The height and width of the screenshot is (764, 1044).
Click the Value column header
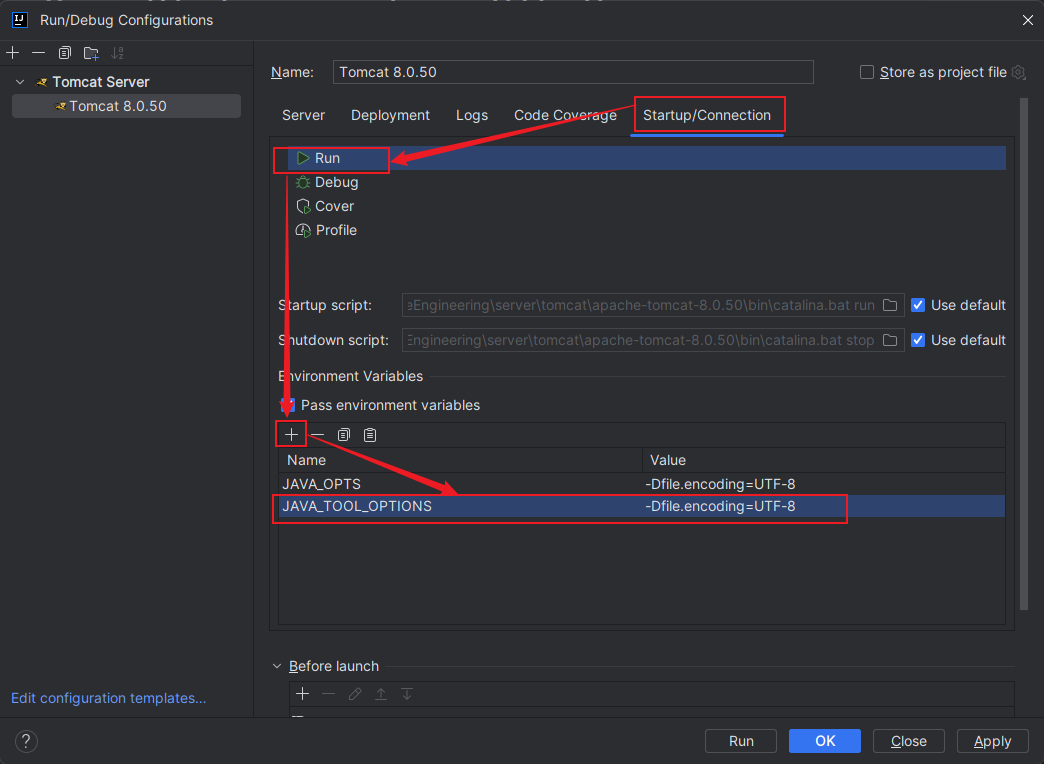pyautogui.click(x=824, y=460)
